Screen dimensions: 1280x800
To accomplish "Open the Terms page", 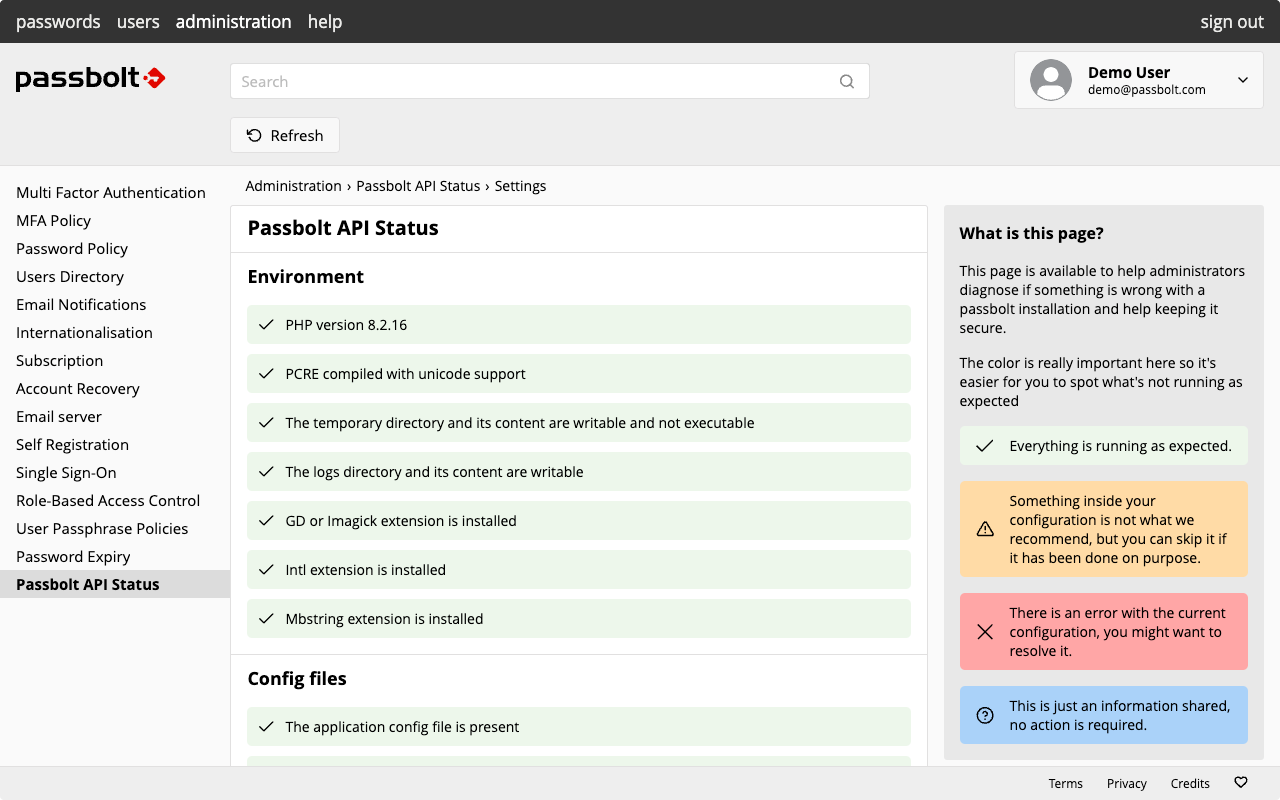I will click(x=1065, y=783).
